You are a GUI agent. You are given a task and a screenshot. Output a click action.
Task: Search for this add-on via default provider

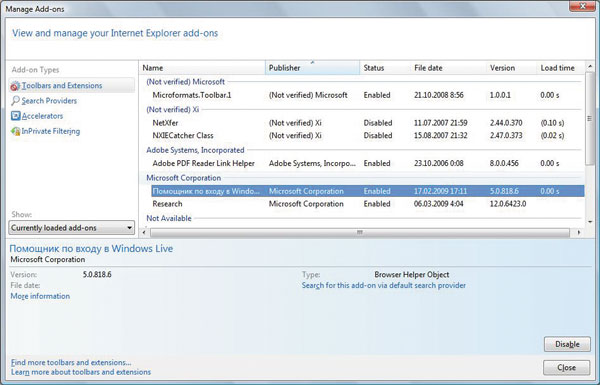(384, 285)
